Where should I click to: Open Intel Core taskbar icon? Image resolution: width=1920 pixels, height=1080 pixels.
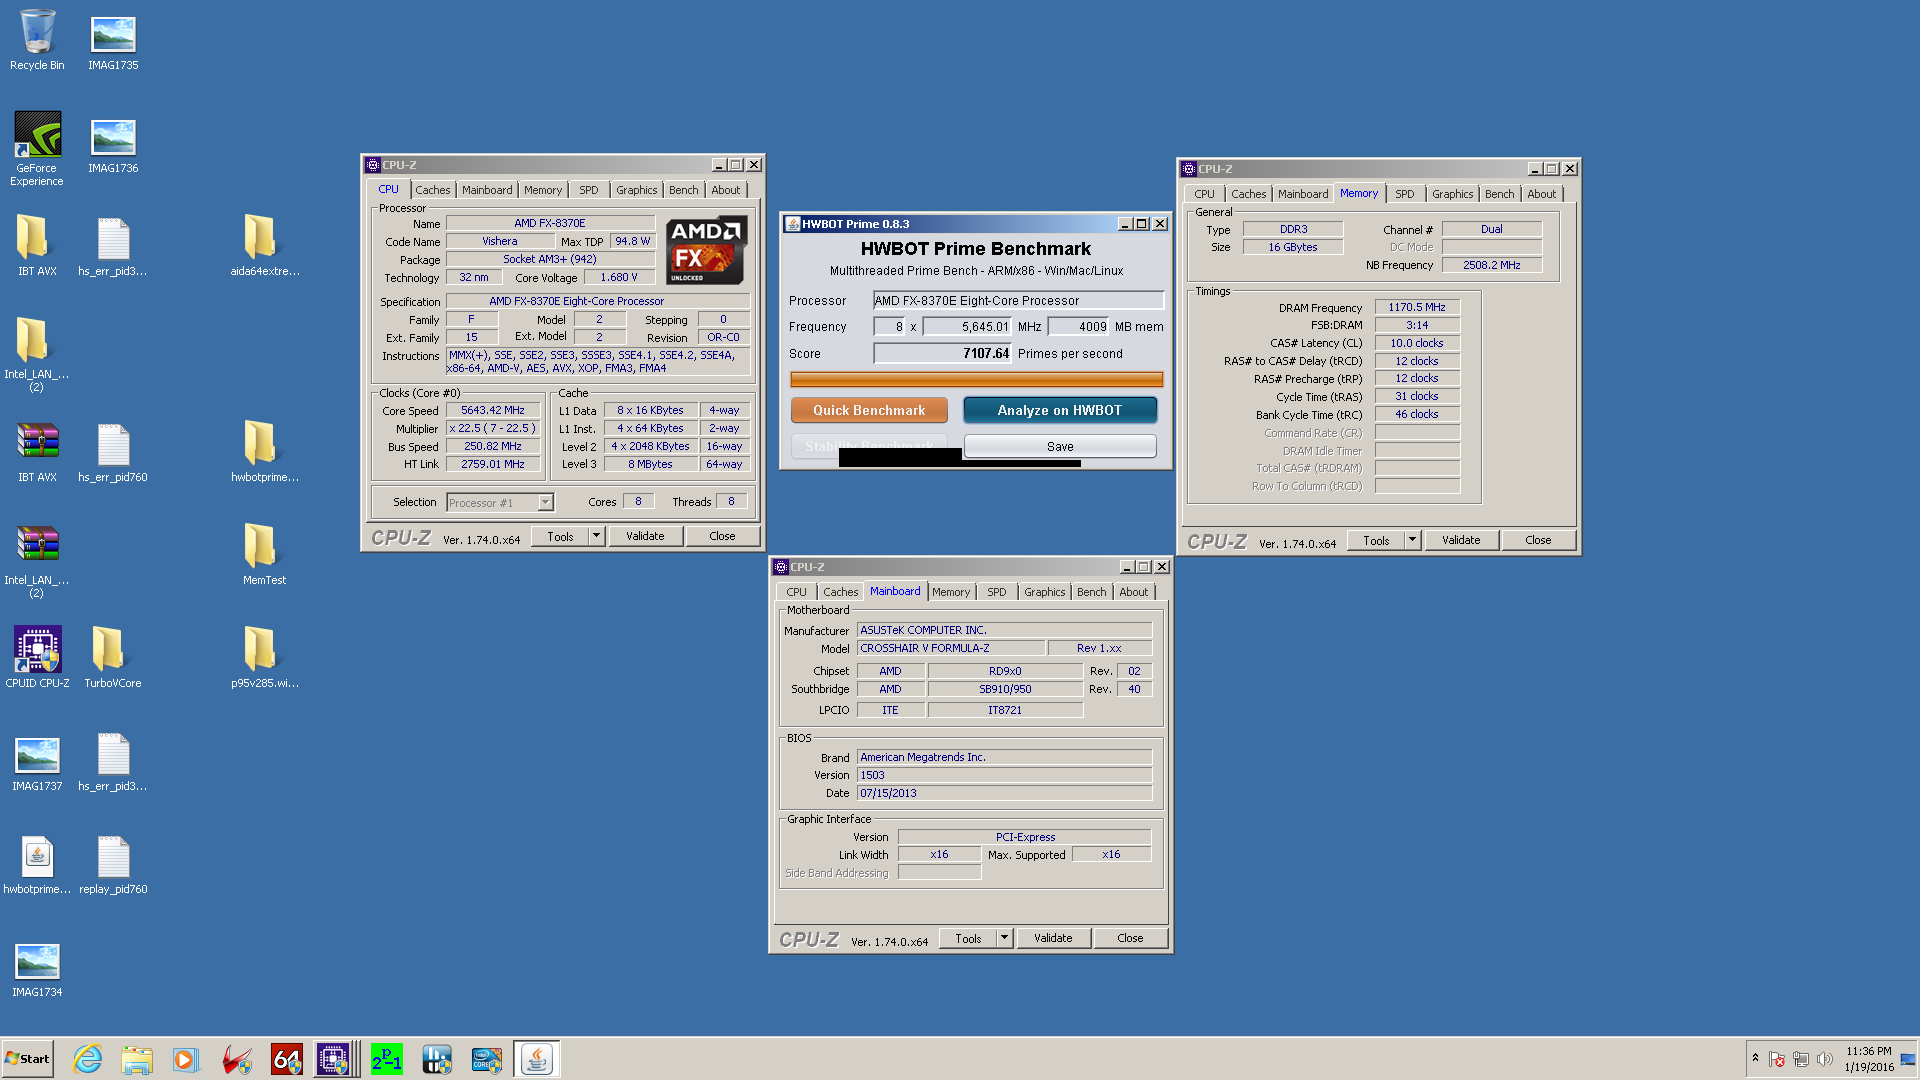487,1059
